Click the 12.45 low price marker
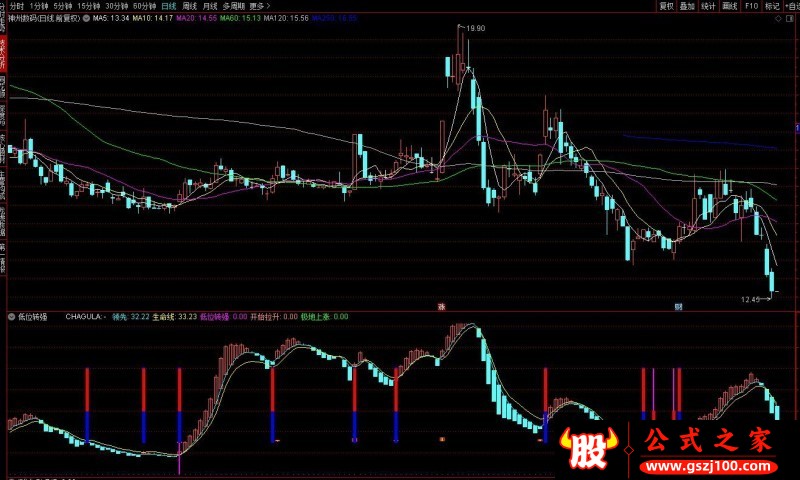Image resolution: width=800 pixels, height=480 pixels. click(750, 299)
